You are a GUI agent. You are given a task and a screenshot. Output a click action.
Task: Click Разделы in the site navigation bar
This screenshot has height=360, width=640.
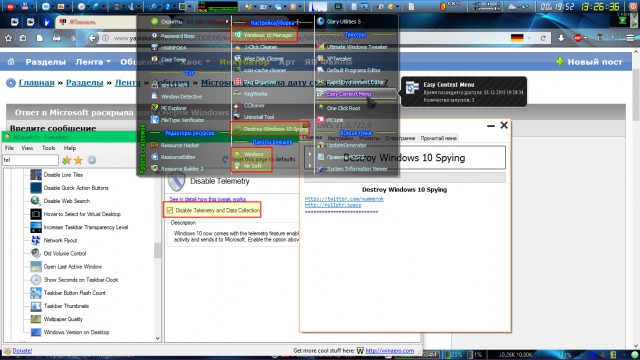[45, 62]
